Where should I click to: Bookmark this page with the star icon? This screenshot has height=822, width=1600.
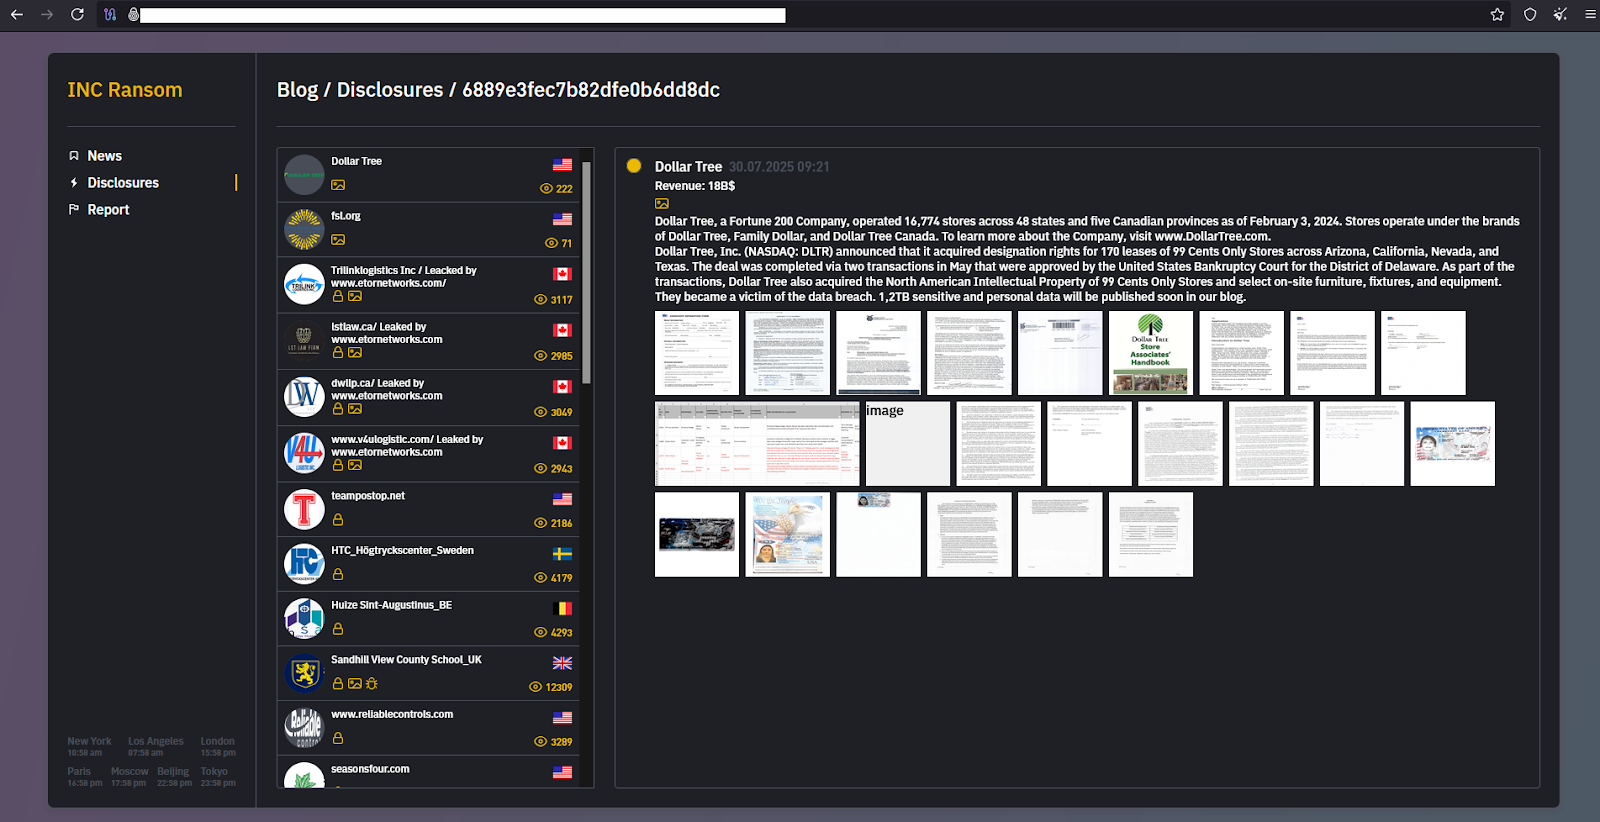pyautogui.click(x=1497, y=15)
